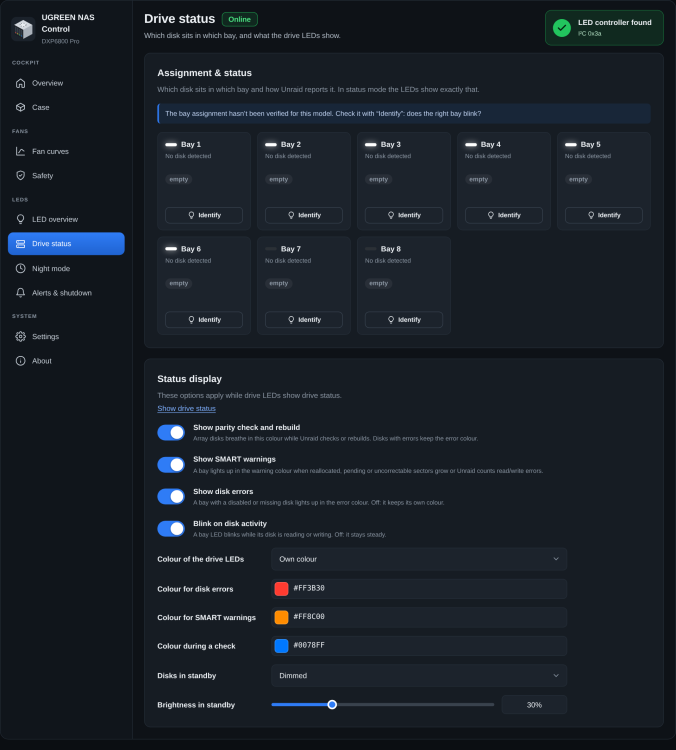Click the empty tag in Bay 1
This screenshot has width=676, height=750.
179,179
